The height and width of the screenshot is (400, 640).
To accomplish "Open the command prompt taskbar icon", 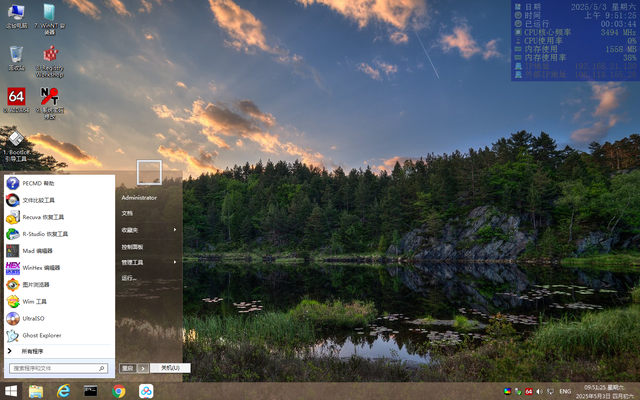I will click(91, 391).
